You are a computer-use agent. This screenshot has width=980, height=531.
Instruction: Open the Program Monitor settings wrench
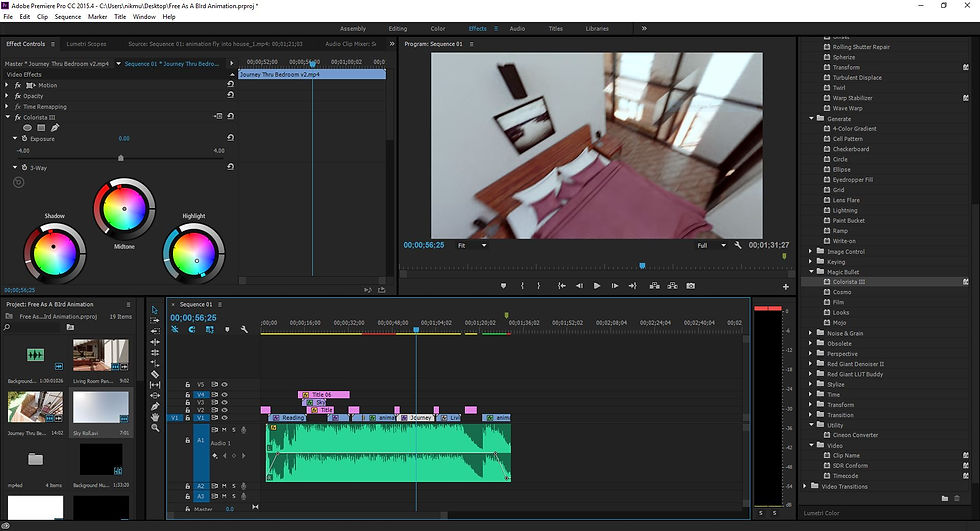click(x=738, y=245)
